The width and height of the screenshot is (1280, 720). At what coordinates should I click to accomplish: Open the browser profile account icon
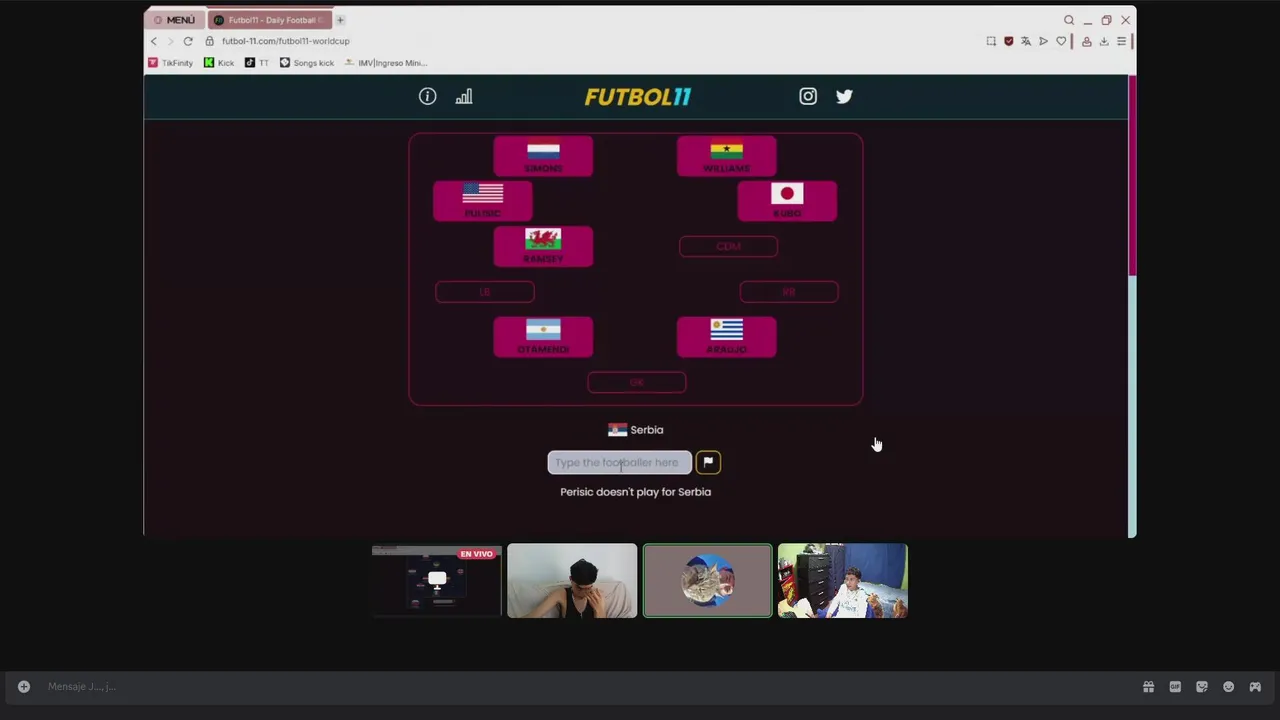[1087, 41]
